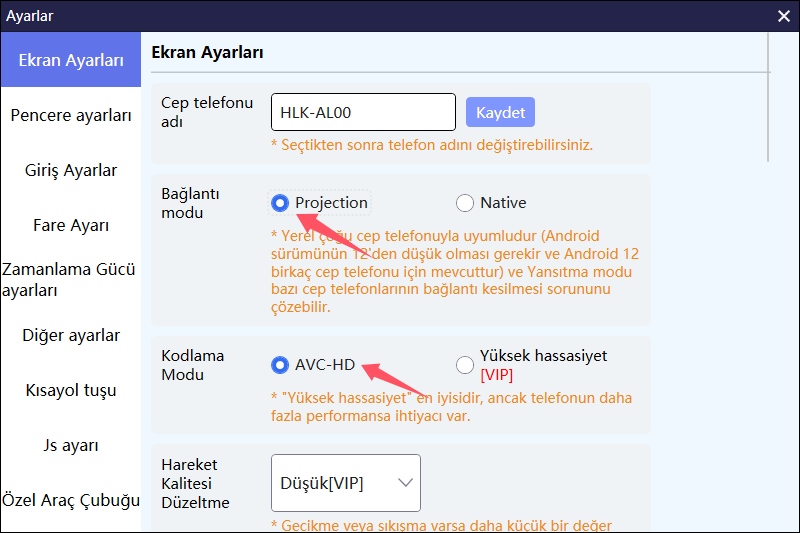This screenshot has height=533, width=800.
Task: Open the Giriş Ayarlar section
Action: (71, 170)
